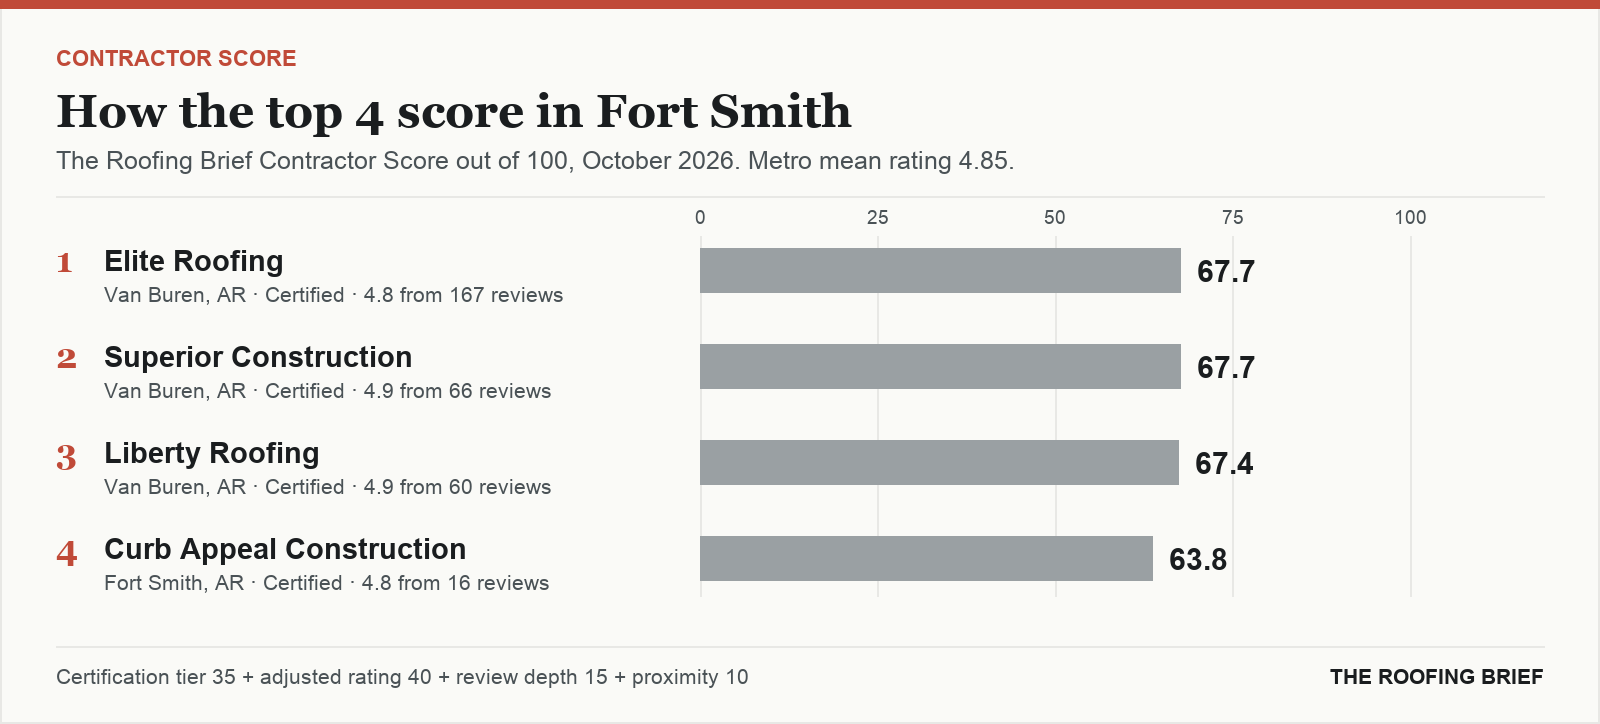Click the axis label '50'
This screenshot has width=1600, height=724.
[x=1055, y=218]
